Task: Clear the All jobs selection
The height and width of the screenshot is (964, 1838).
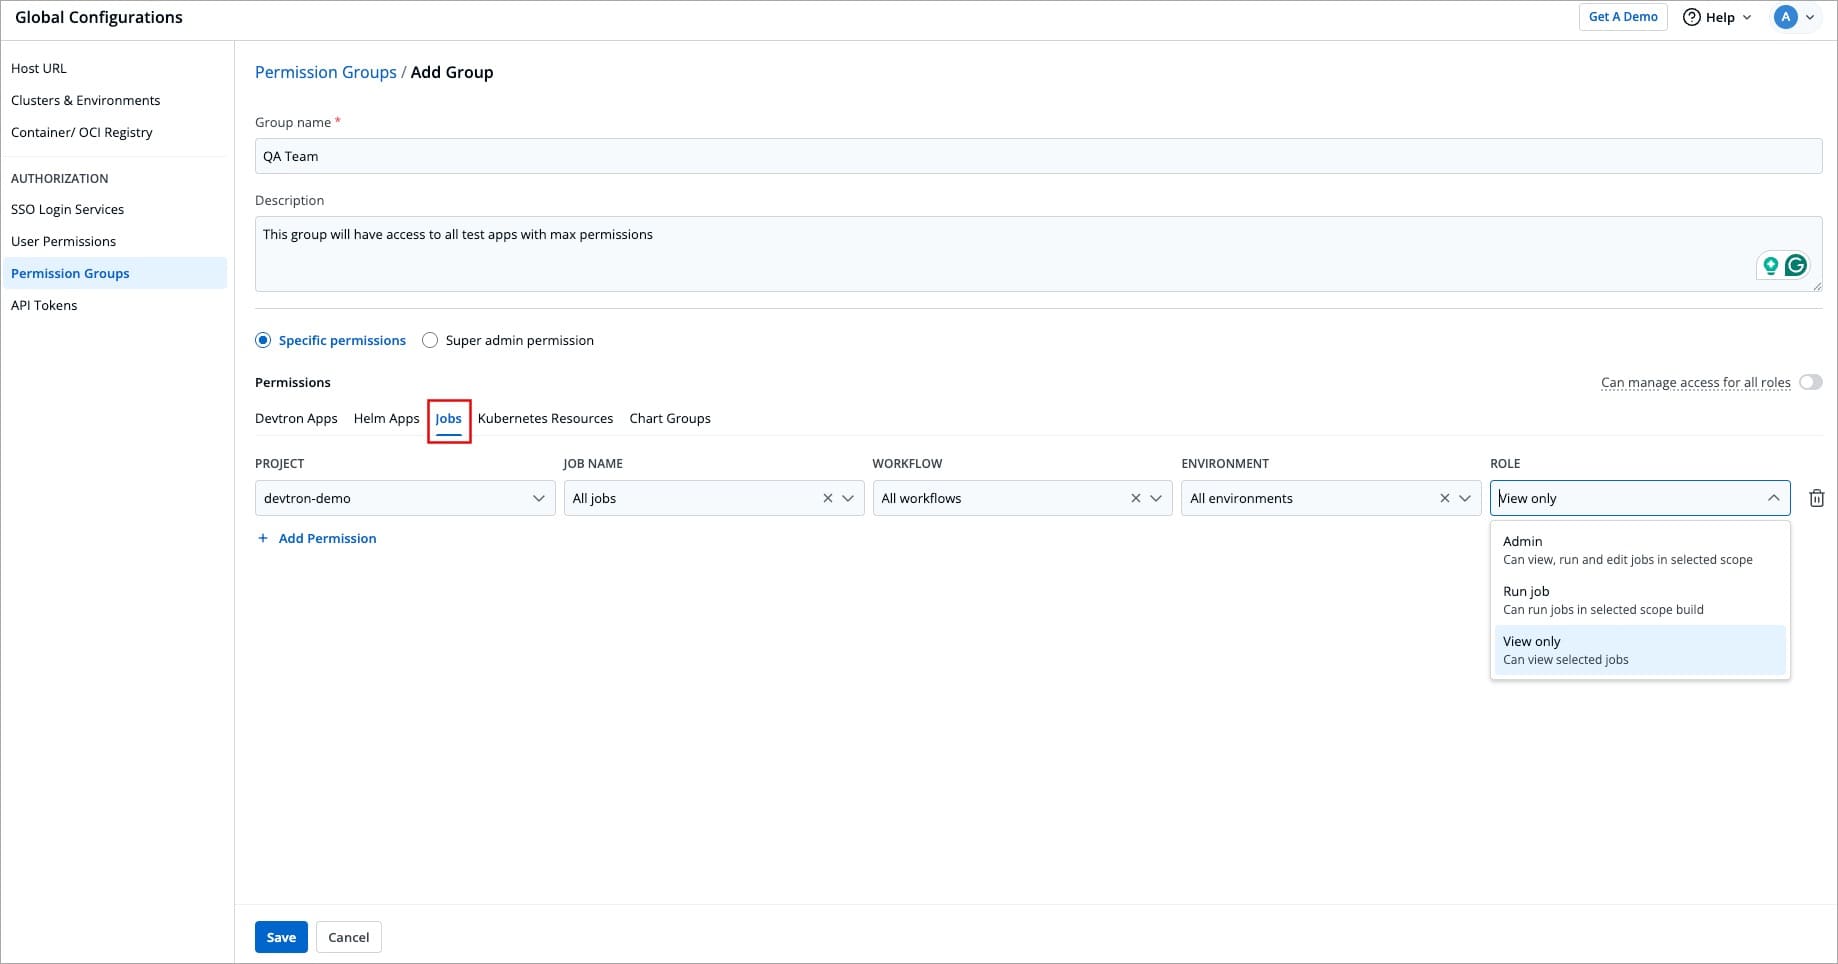Action: (827, 498)
